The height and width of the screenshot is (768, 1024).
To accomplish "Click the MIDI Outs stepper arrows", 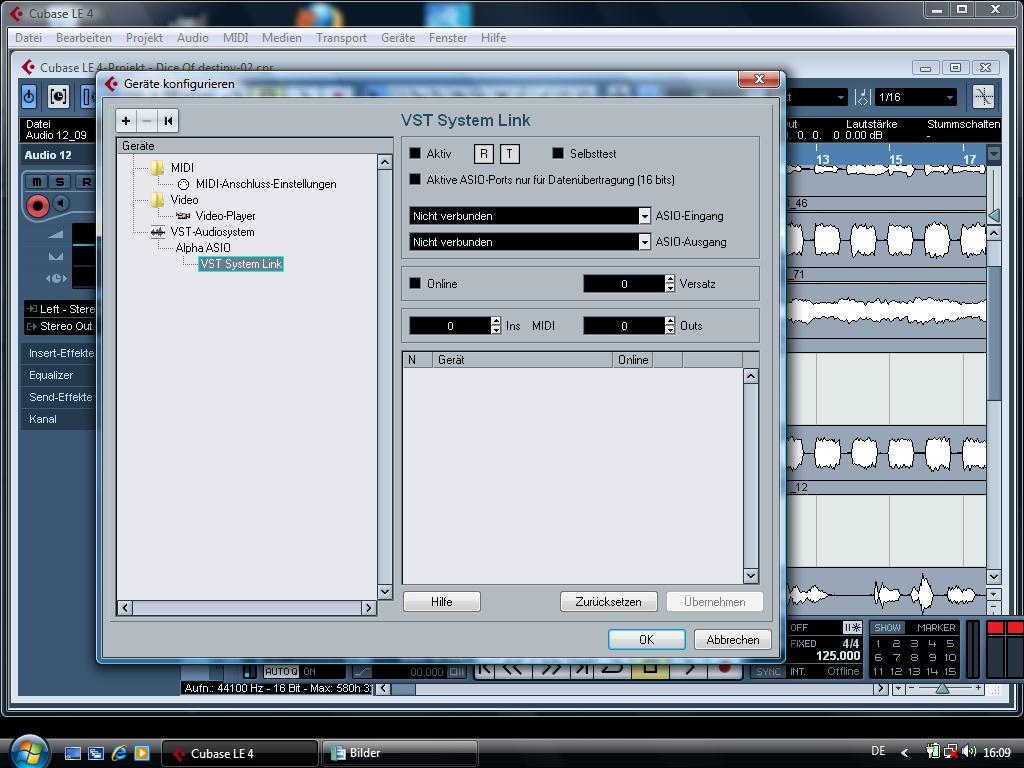I will coord(669,325).
